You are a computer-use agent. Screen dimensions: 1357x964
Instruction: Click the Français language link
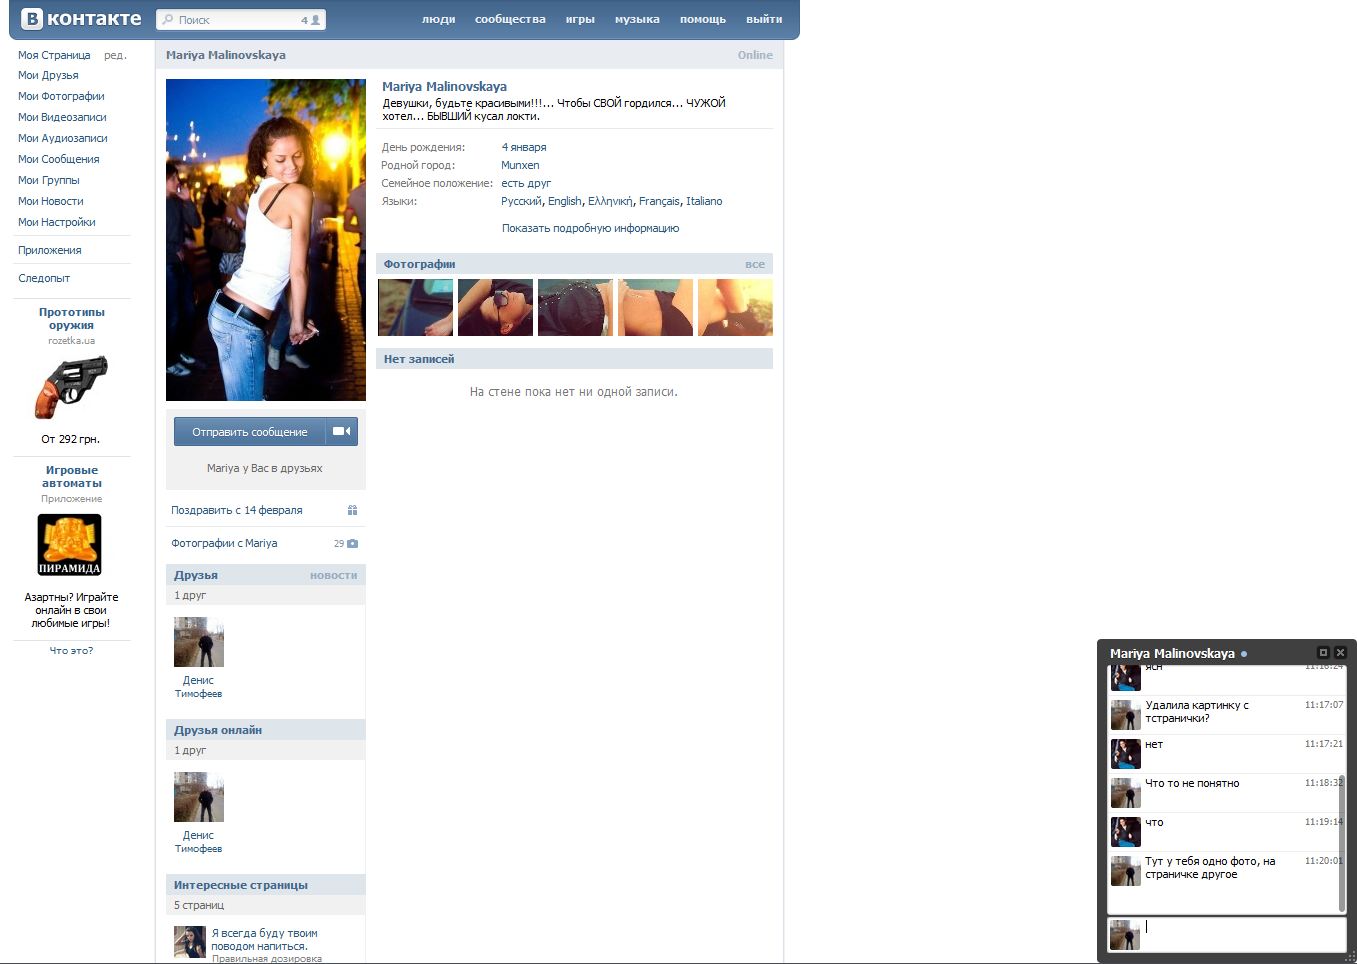[659, 201]
